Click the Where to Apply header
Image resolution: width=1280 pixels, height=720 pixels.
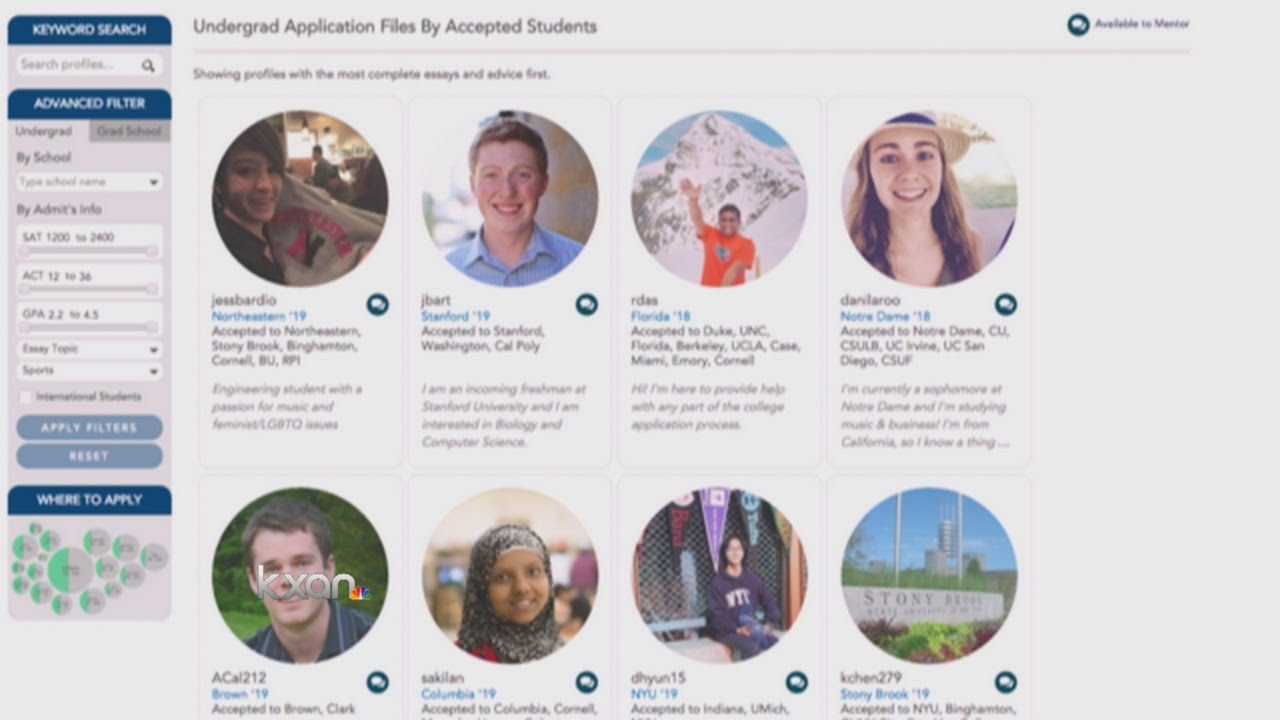click(x=89, y=500)
